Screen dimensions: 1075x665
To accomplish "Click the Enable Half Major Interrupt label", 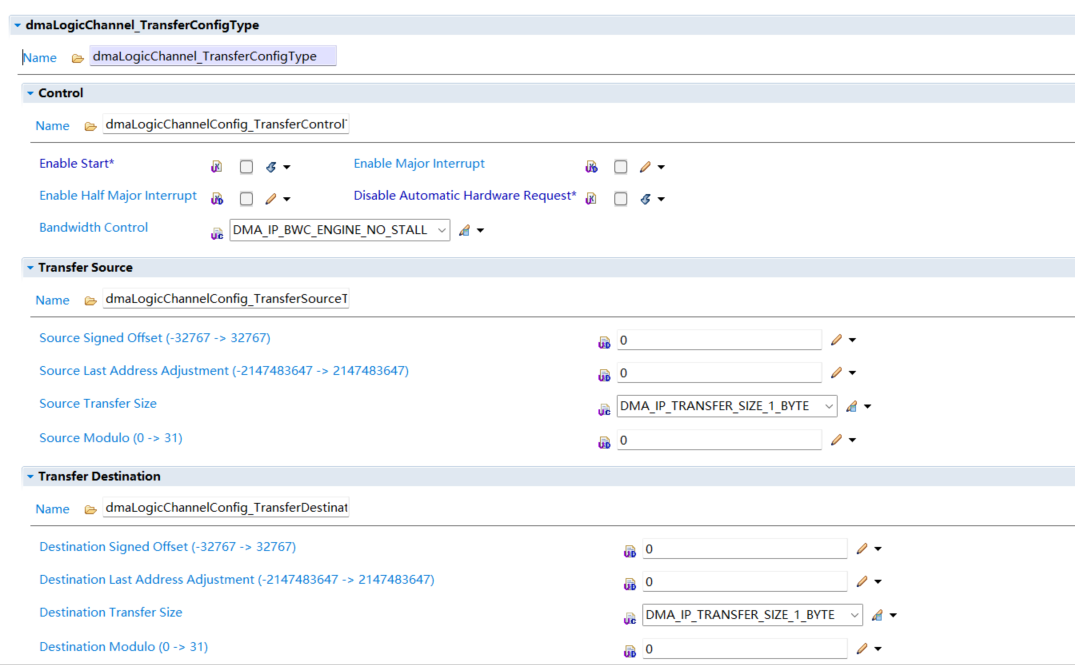I will point(118,196).
